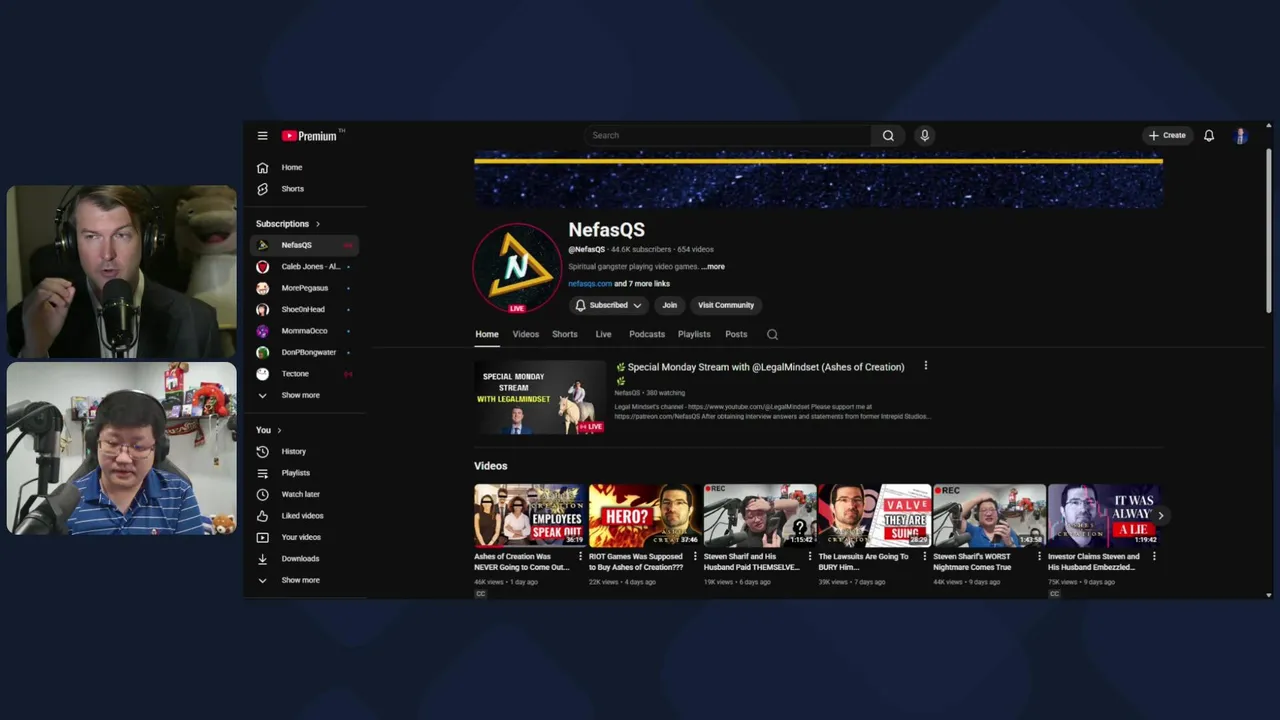Click the Your videos icon
This screenshot has height=720, width=1280.
[262, 537]
